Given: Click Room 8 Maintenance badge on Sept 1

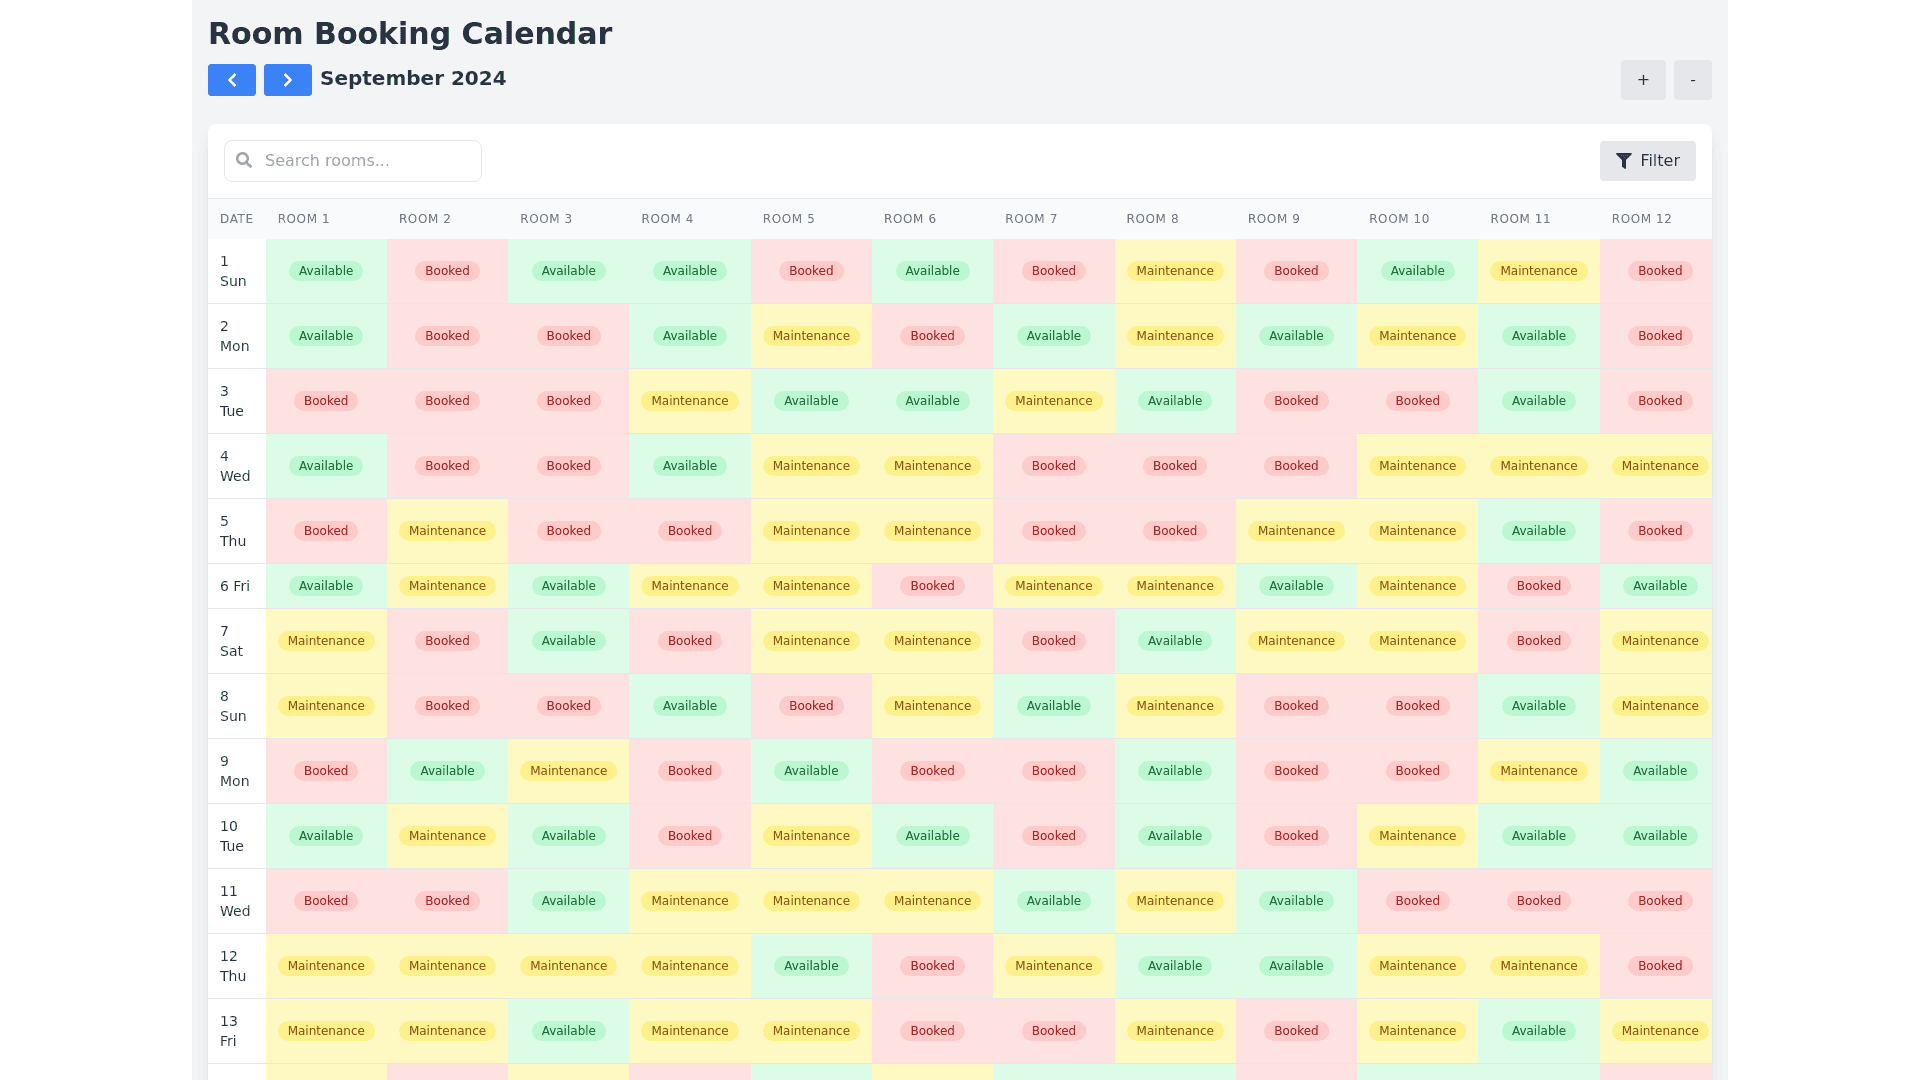Looking at the screenshot, I should (1175, 271).
